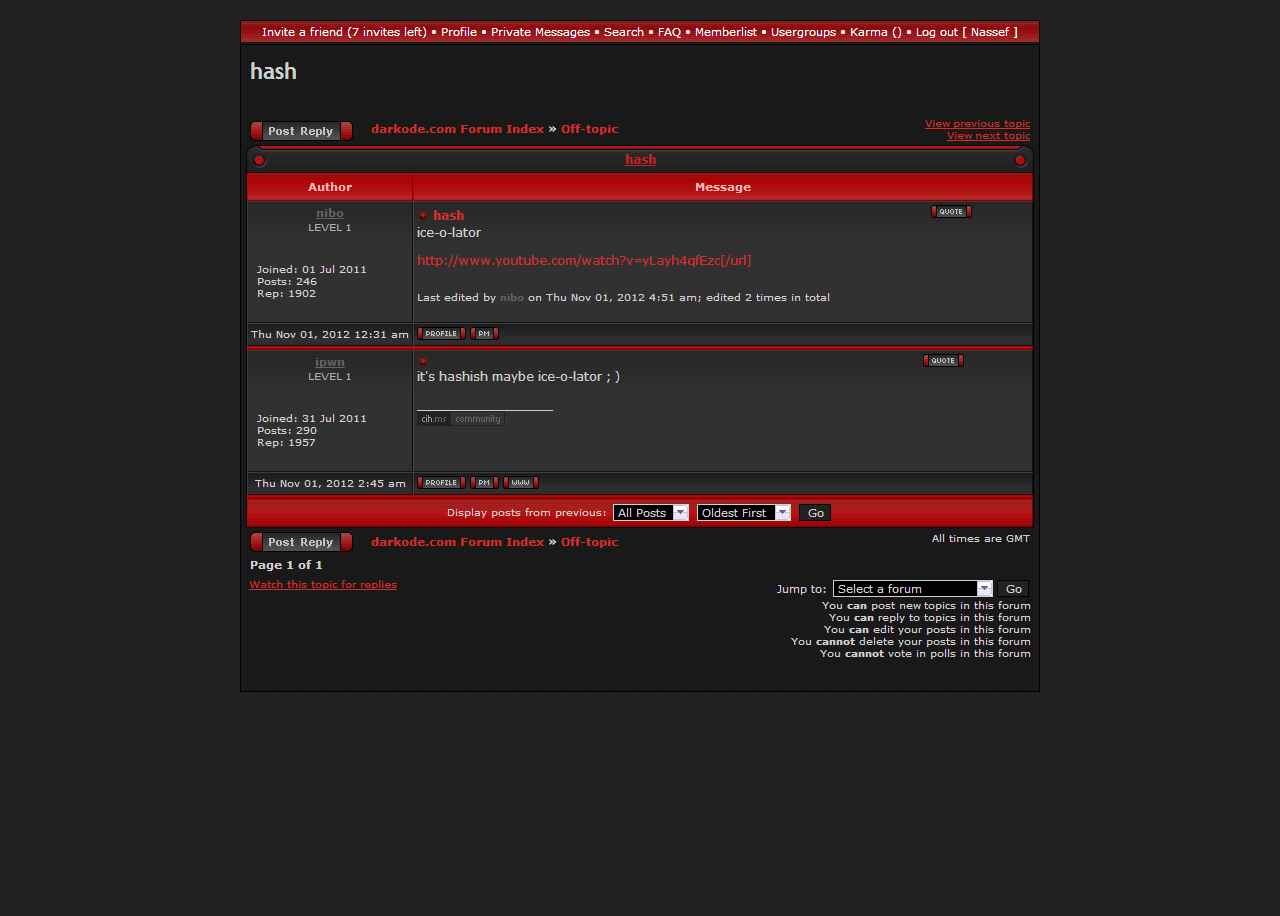Open the Oldest First sort dropdown
The height and width of the screenshot is (916, 1280).
(x=743, y=513)
